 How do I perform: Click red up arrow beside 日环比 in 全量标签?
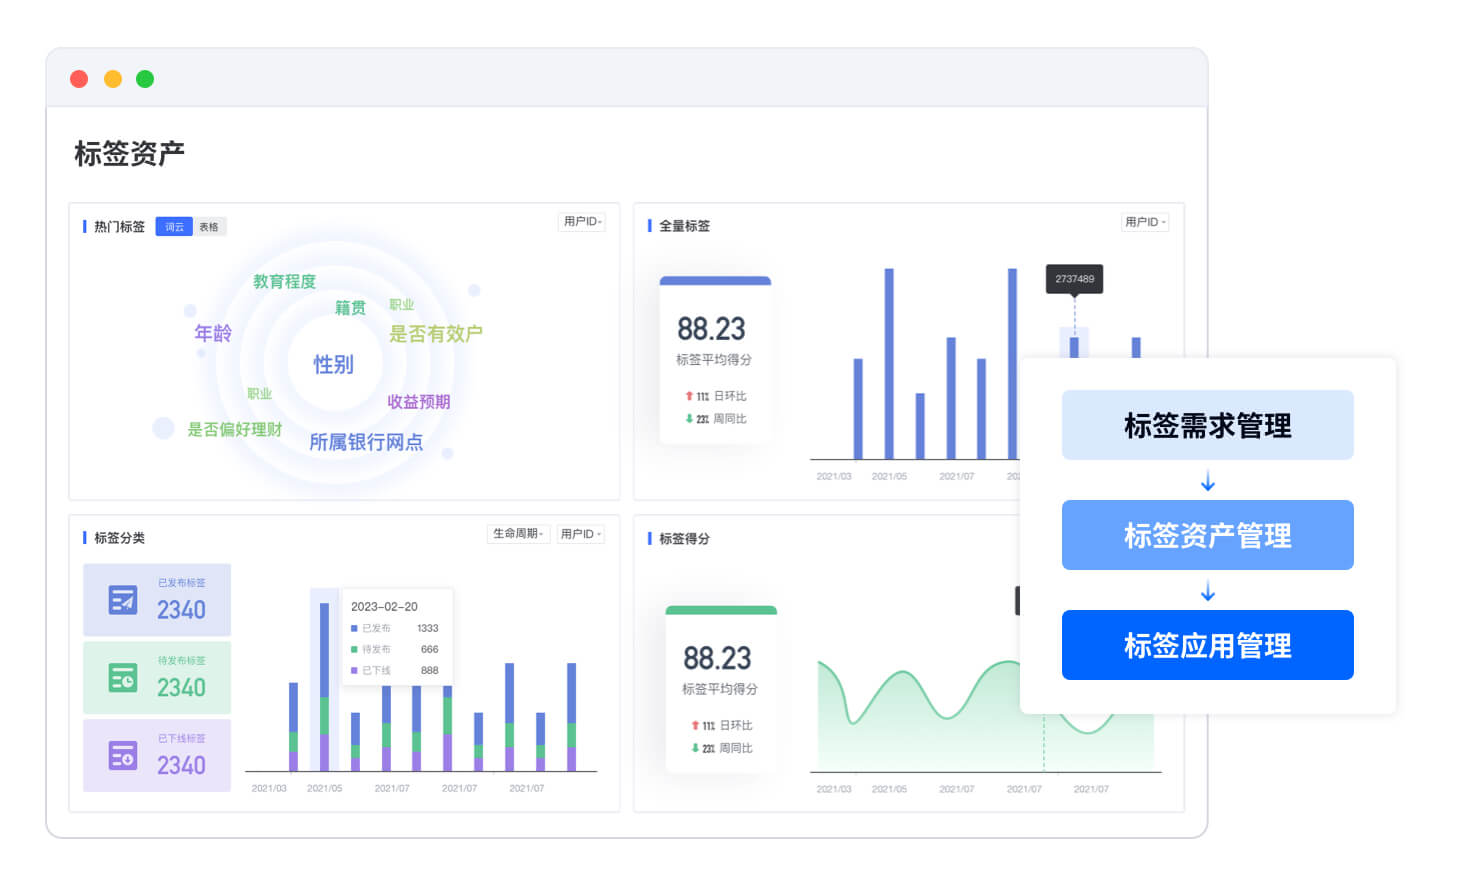pos(689,396)
